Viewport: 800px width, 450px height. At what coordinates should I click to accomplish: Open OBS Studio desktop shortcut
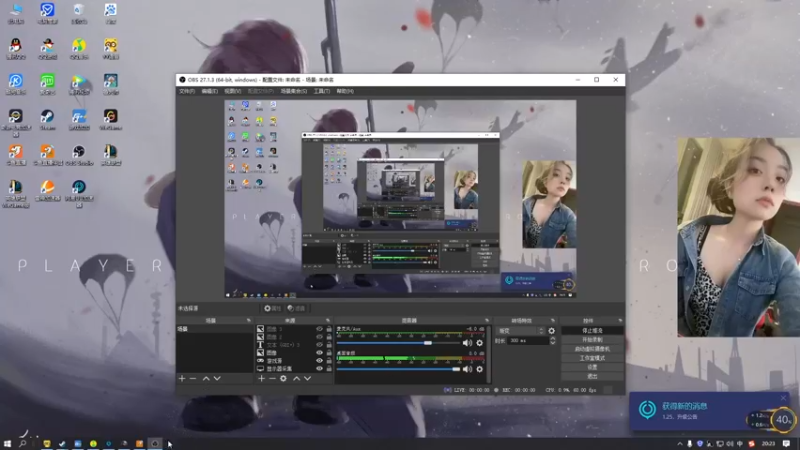click(79, 155)
